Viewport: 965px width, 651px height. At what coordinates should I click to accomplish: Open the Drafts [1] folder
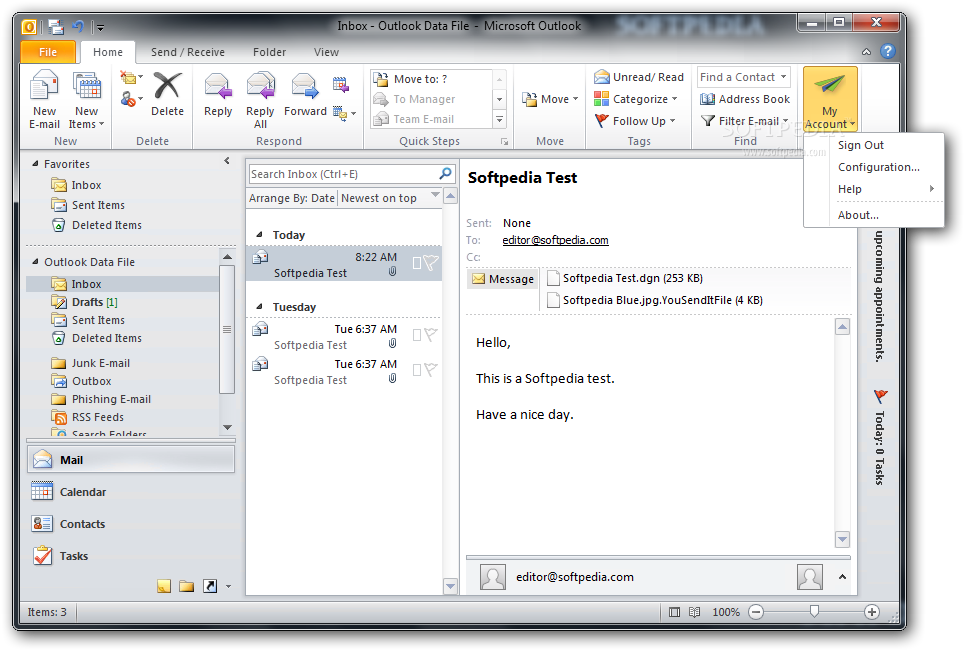pos(94,302)
